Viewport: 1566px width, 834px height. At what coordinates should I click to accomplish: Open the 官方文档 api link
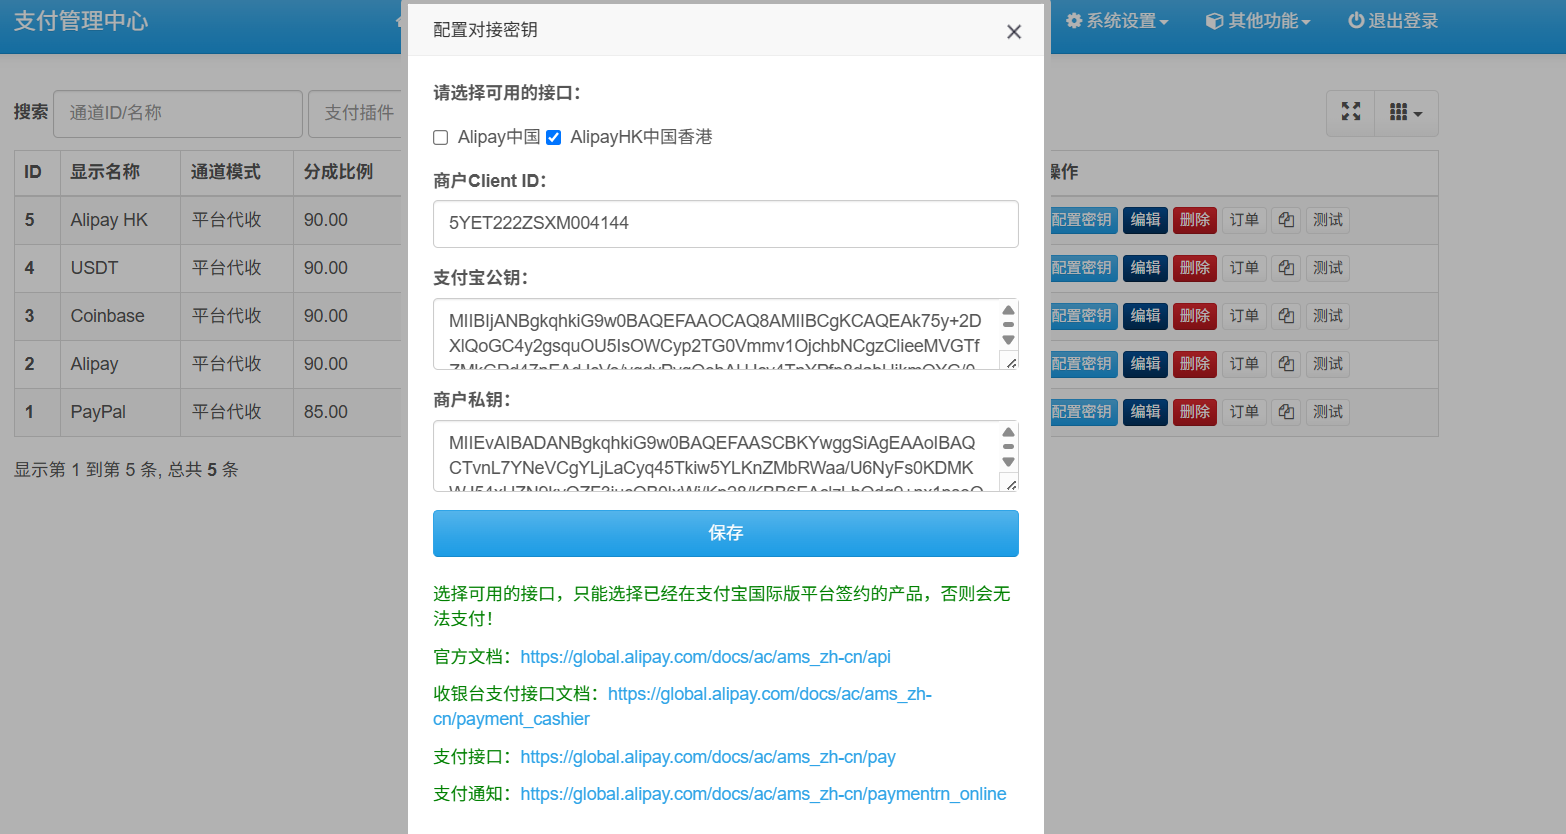click(705, 657)
